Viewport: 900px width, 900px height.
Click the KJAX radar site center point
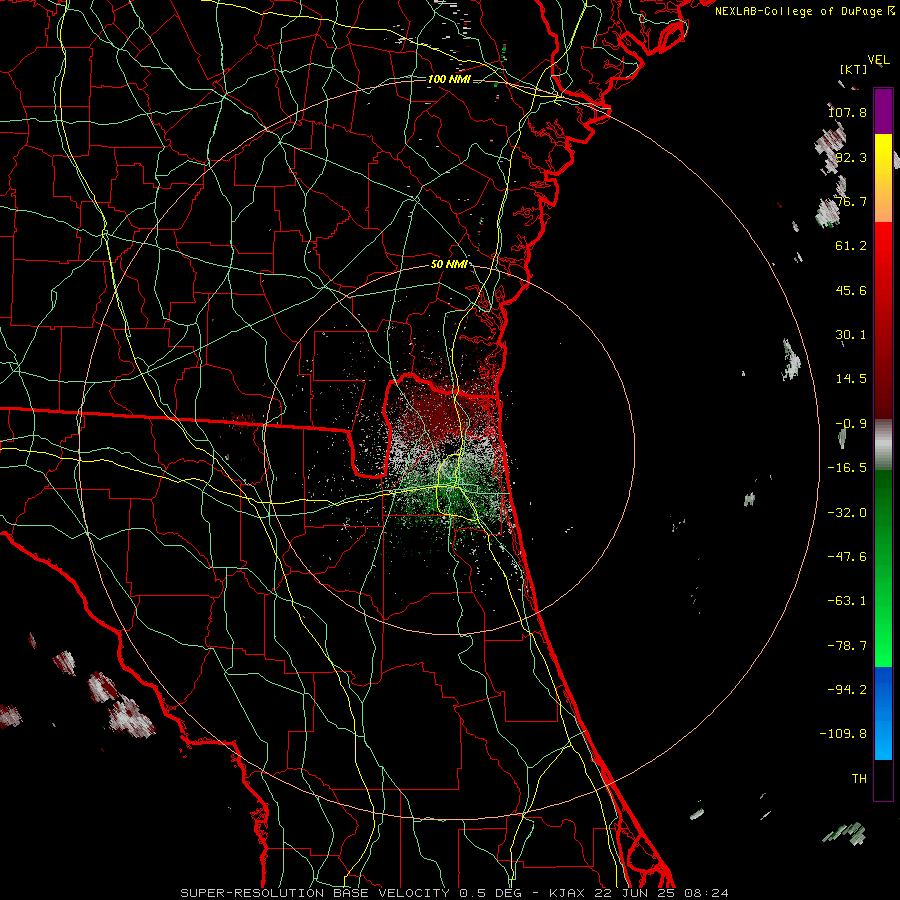point(449,449)
